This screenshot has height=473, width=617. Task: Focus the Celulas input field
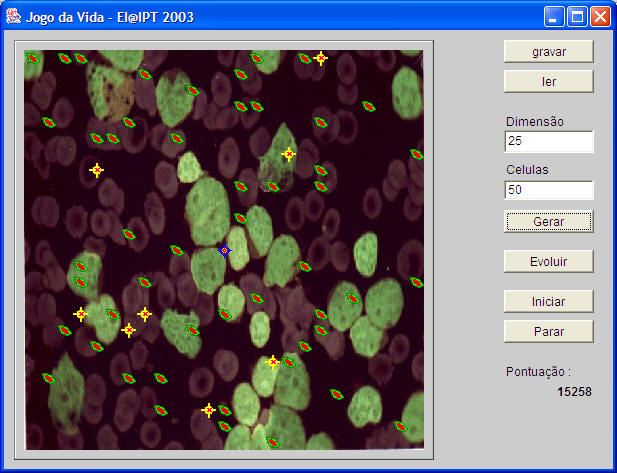(x=548, y=189)
